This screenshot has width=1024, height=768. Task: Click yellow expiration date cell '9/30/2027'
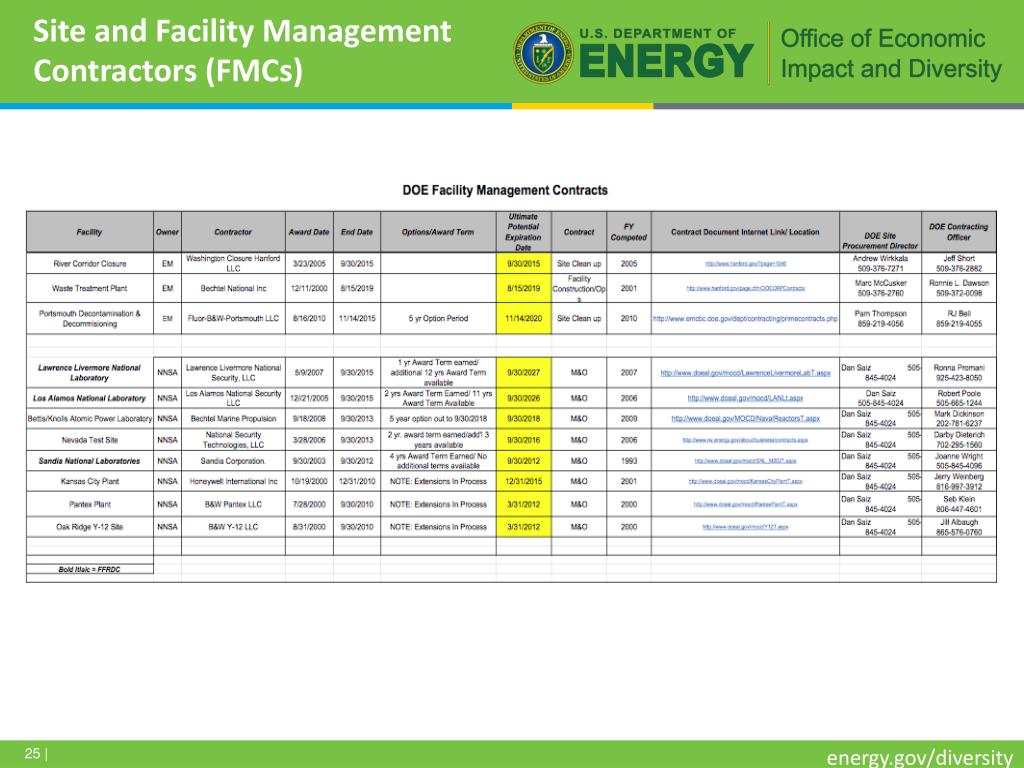(523, 372)
